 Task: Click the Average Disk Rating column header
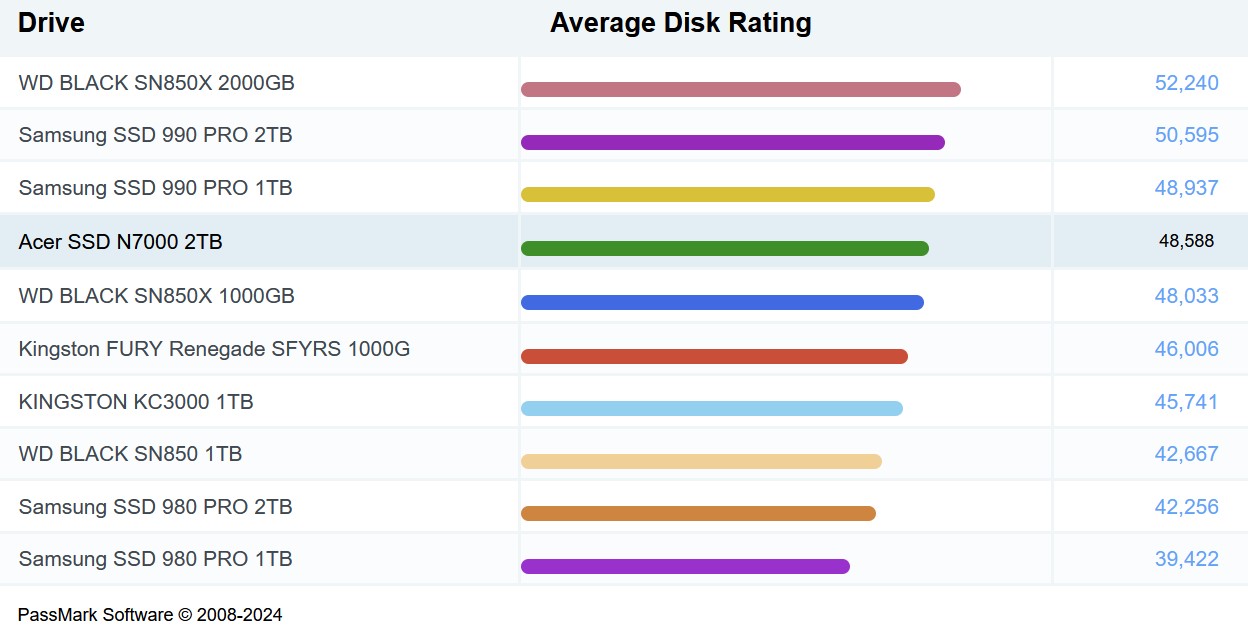680,23
